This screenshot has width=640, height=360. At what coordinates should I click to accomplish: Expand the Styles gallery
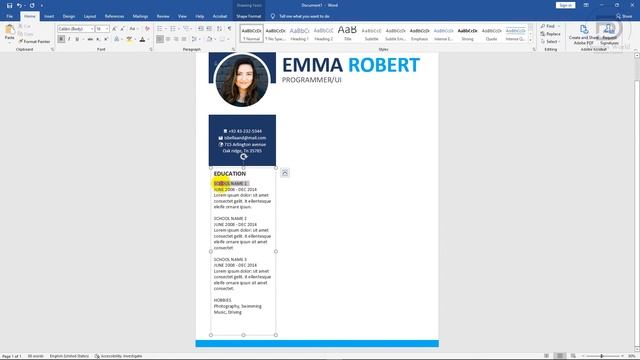(x=530, y=40)
